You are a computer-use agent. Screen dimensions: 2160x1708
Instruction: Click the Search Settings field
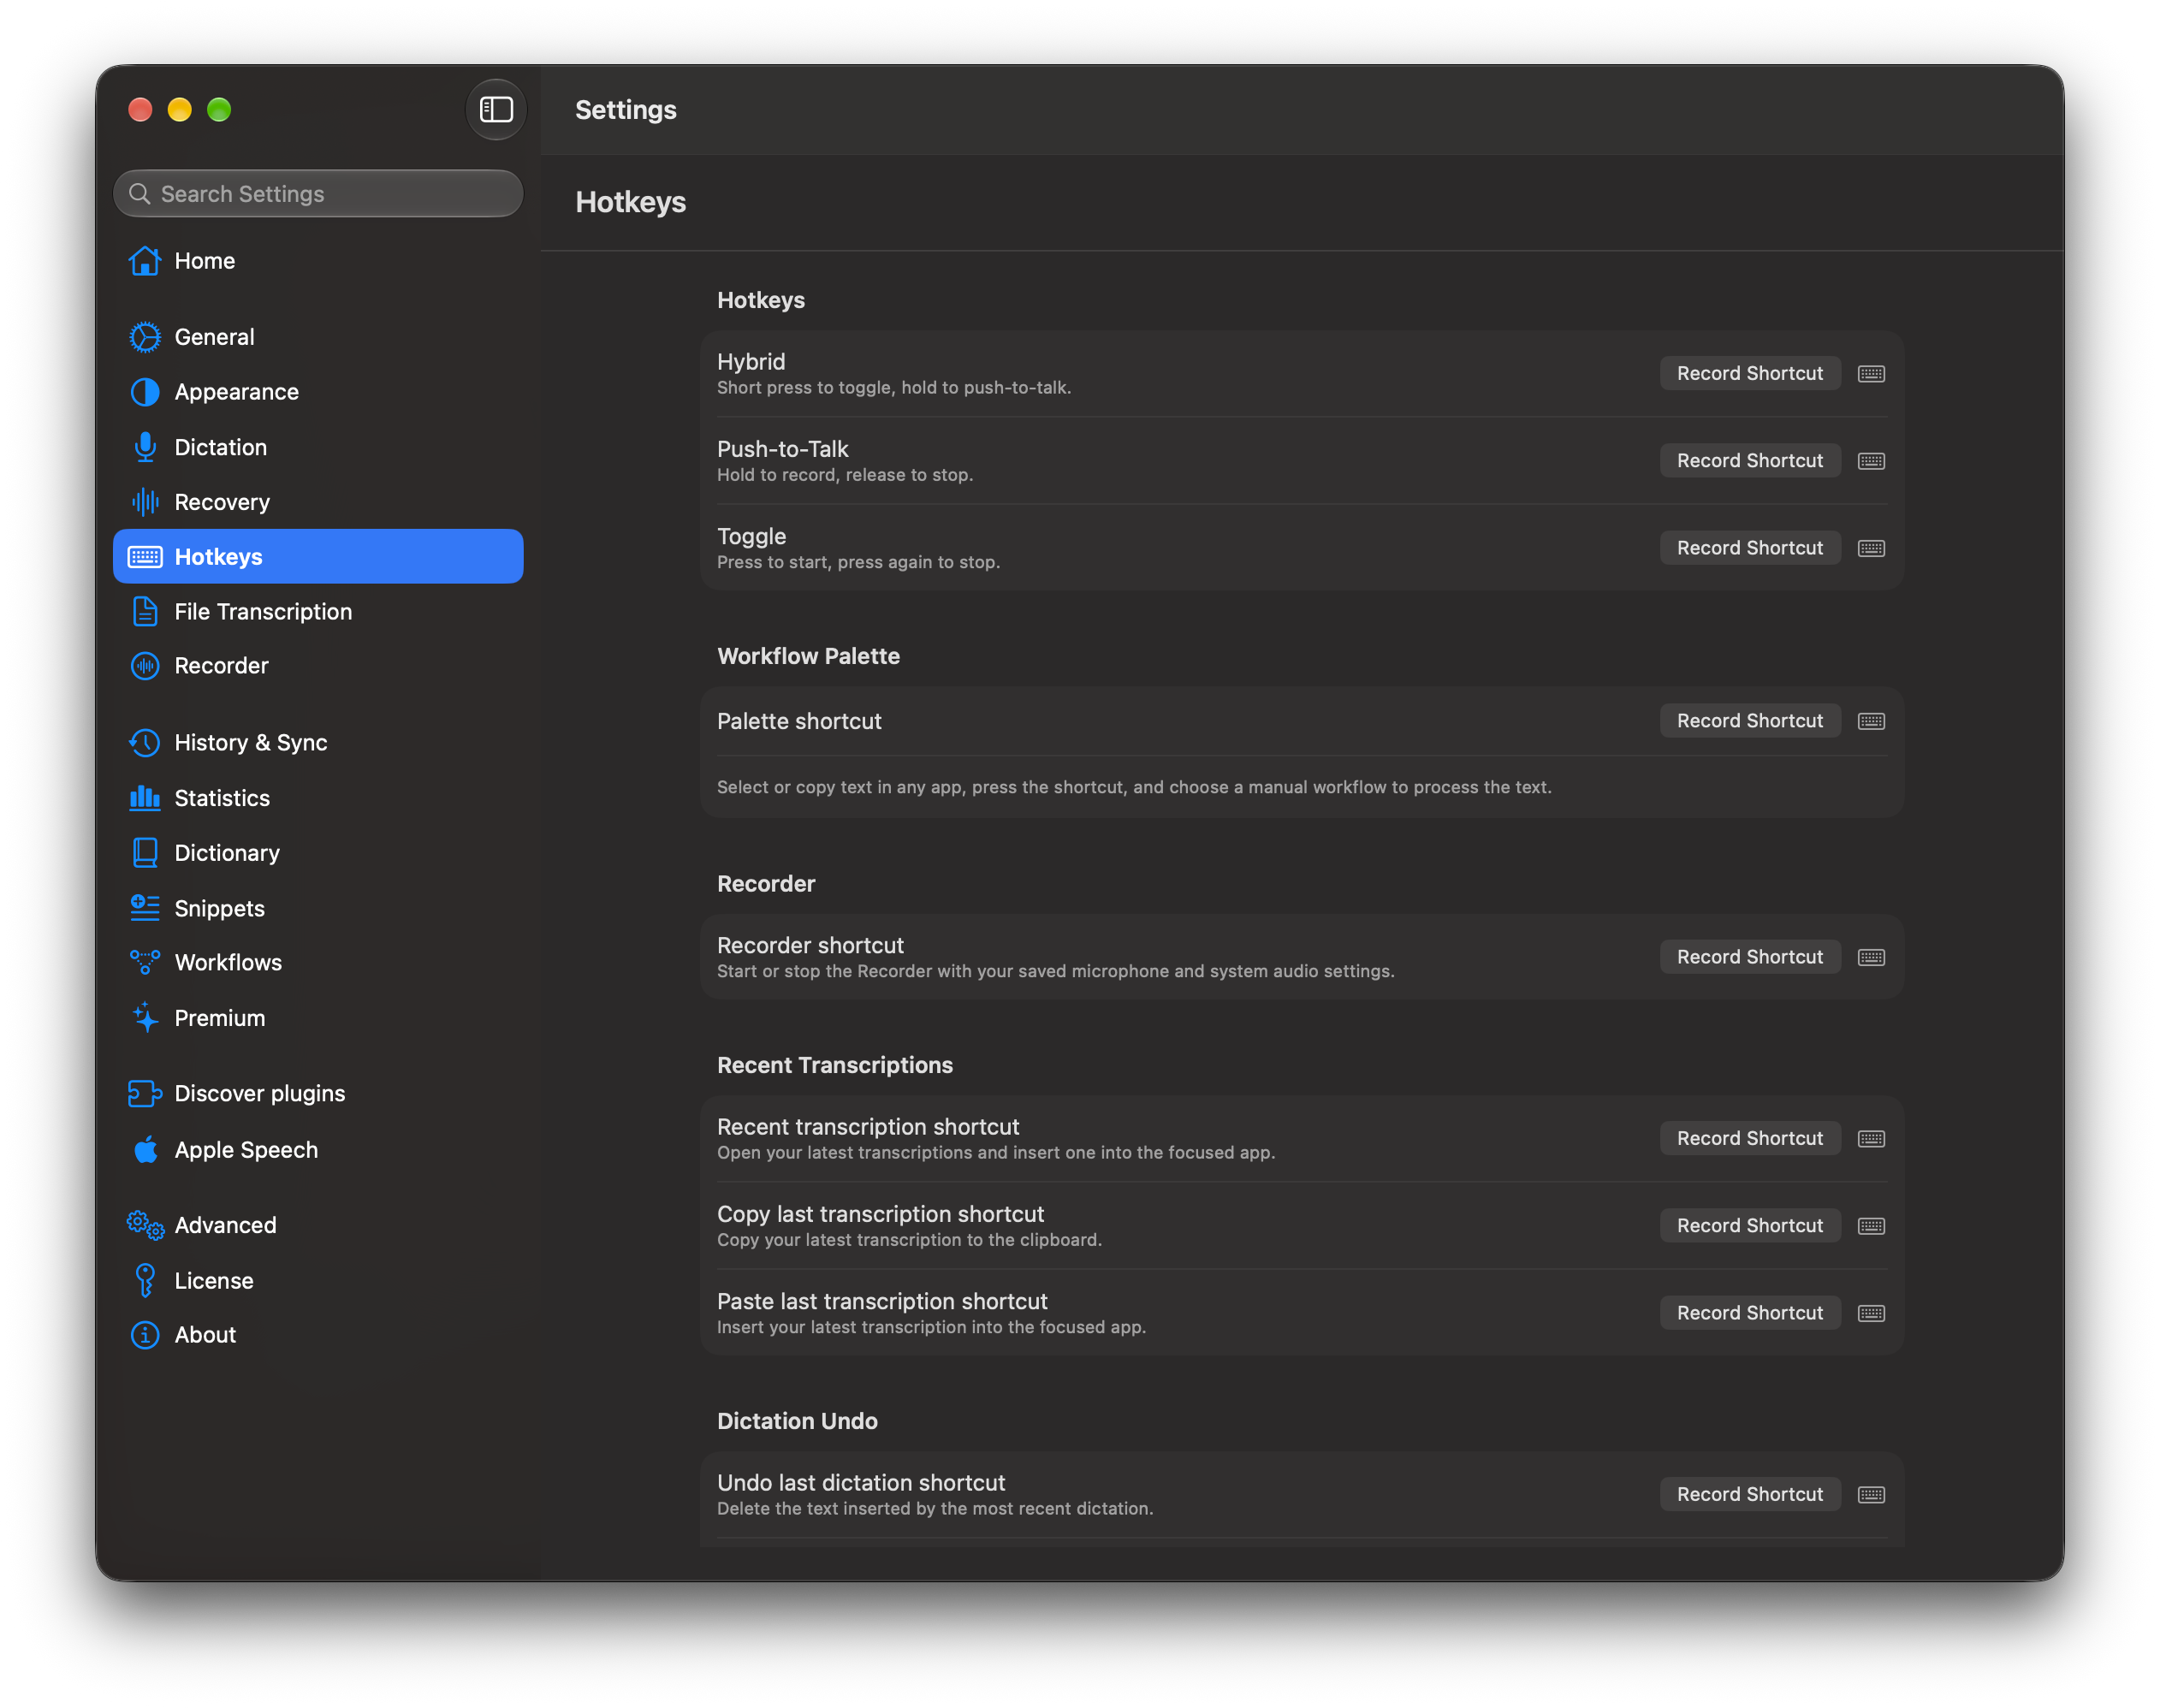click(x=318, y=194)
